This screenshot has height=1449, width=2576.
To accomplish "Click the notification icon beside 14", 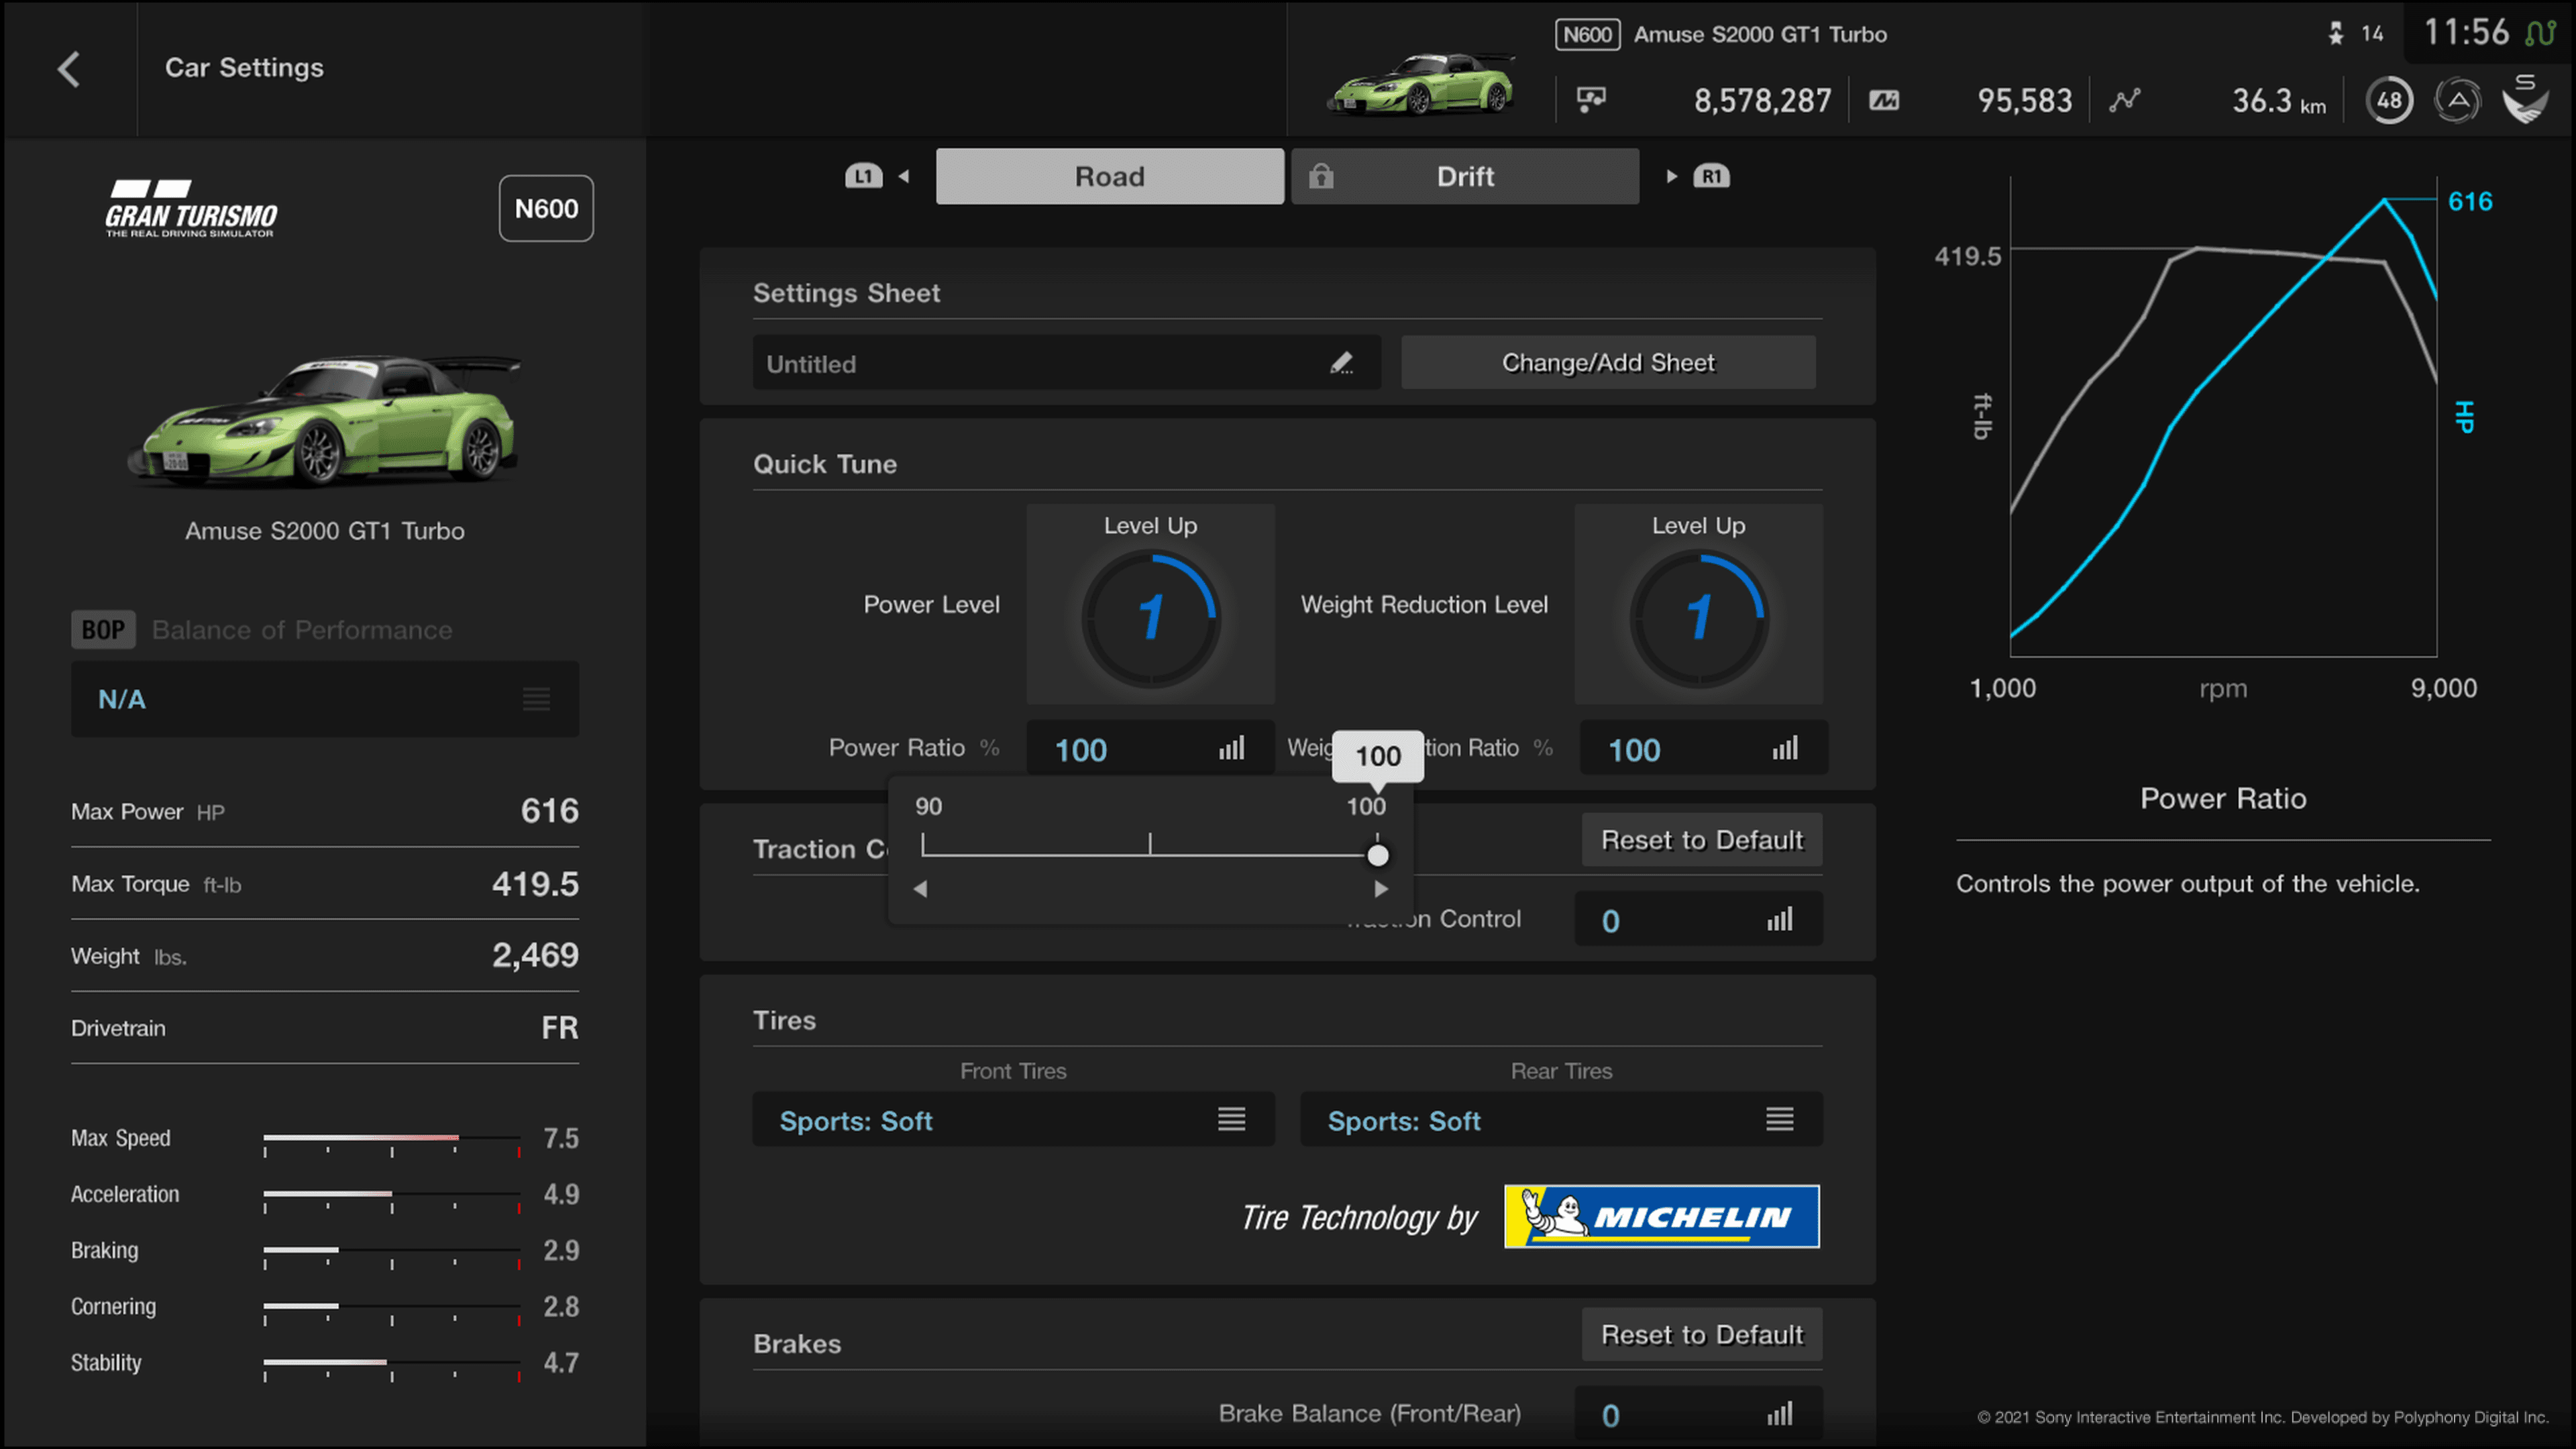I will click(x=2335, y=34).
